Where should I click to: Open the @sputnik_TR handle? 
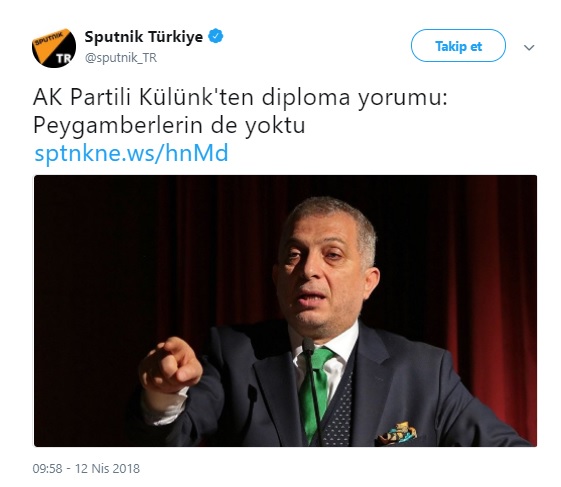[121, 58]
